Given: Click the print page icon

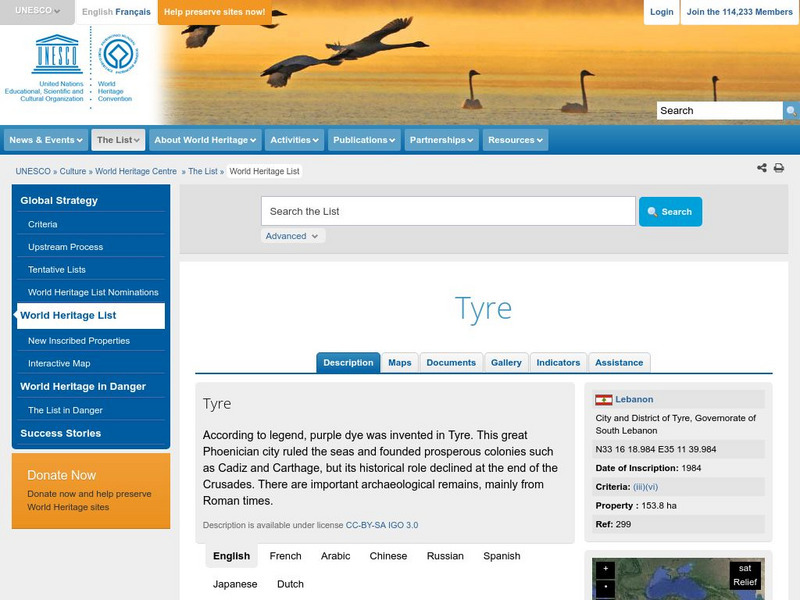Looking at the screenshot, I should click(x=779, y=168).
